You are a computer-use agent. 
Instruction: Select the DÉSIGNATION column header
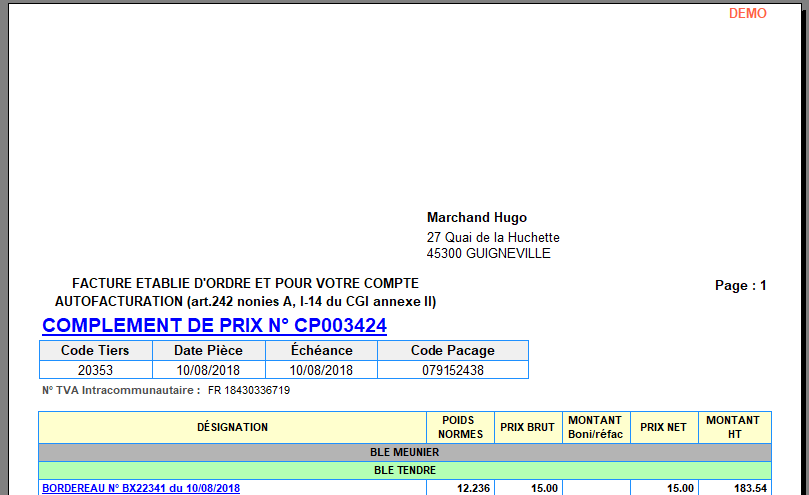point(232,427)
